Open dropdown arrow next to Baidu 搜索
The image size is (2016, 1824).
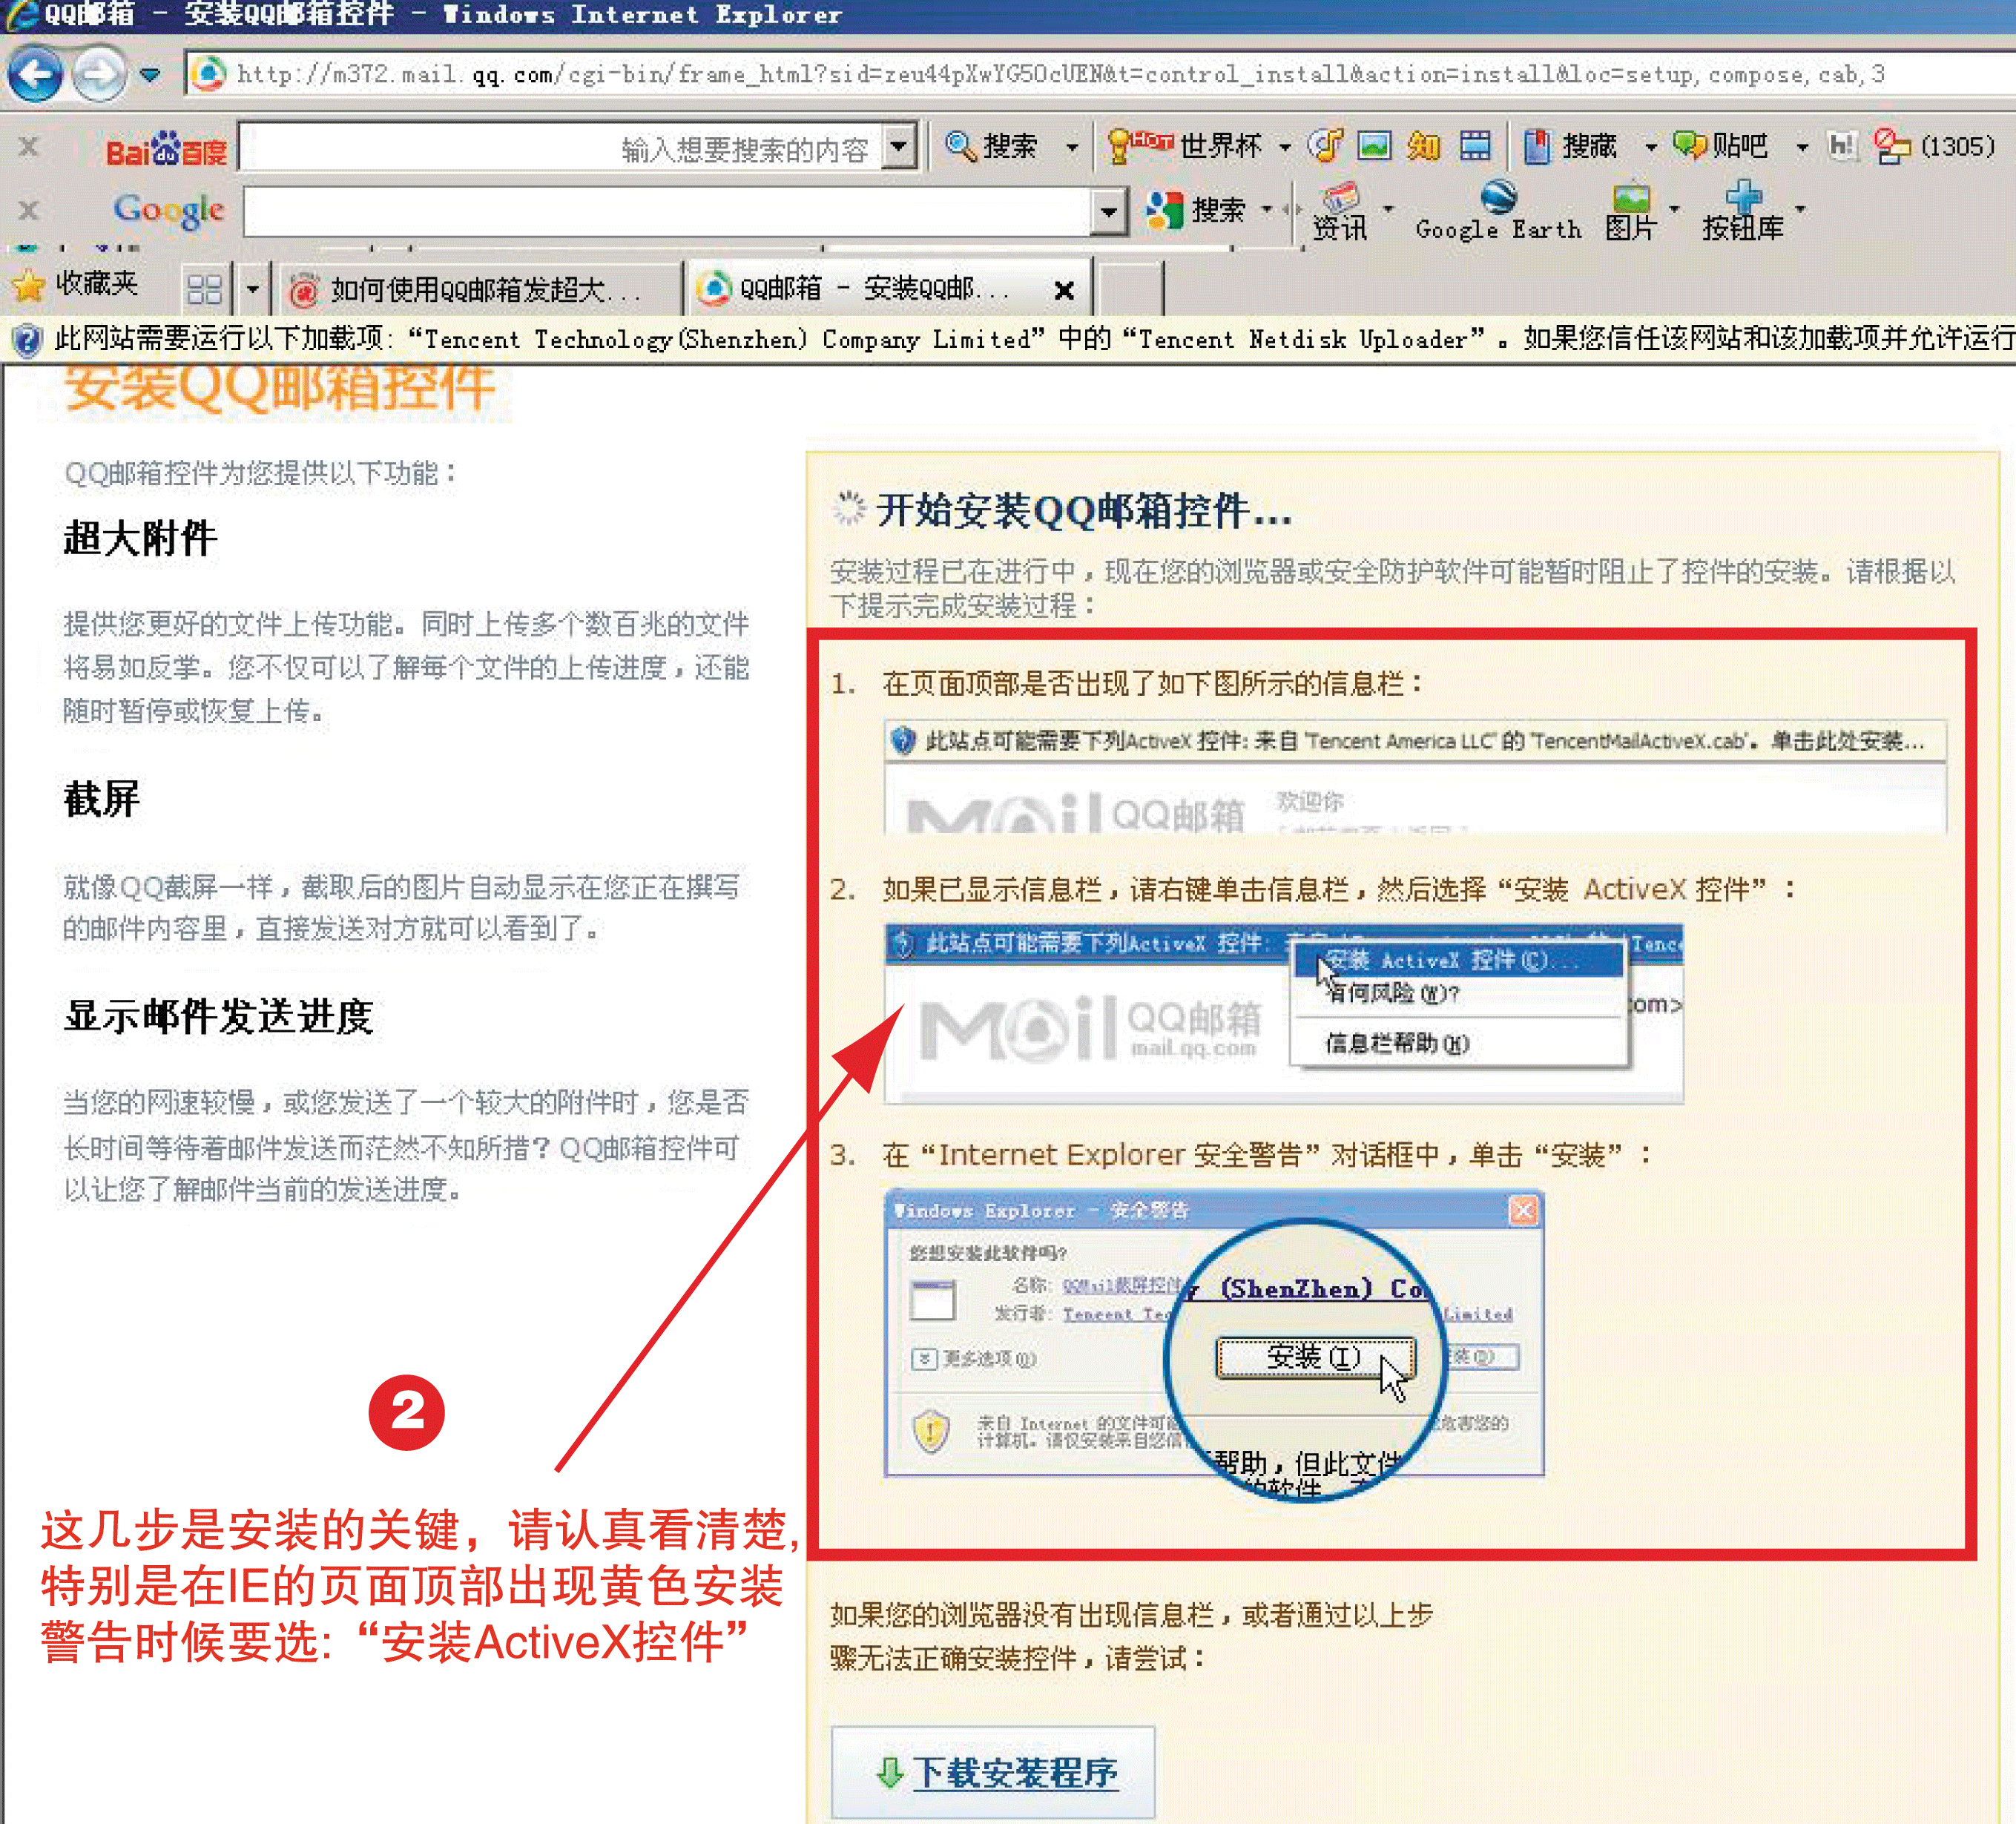pyautogui.click(x=1073, y=148)
